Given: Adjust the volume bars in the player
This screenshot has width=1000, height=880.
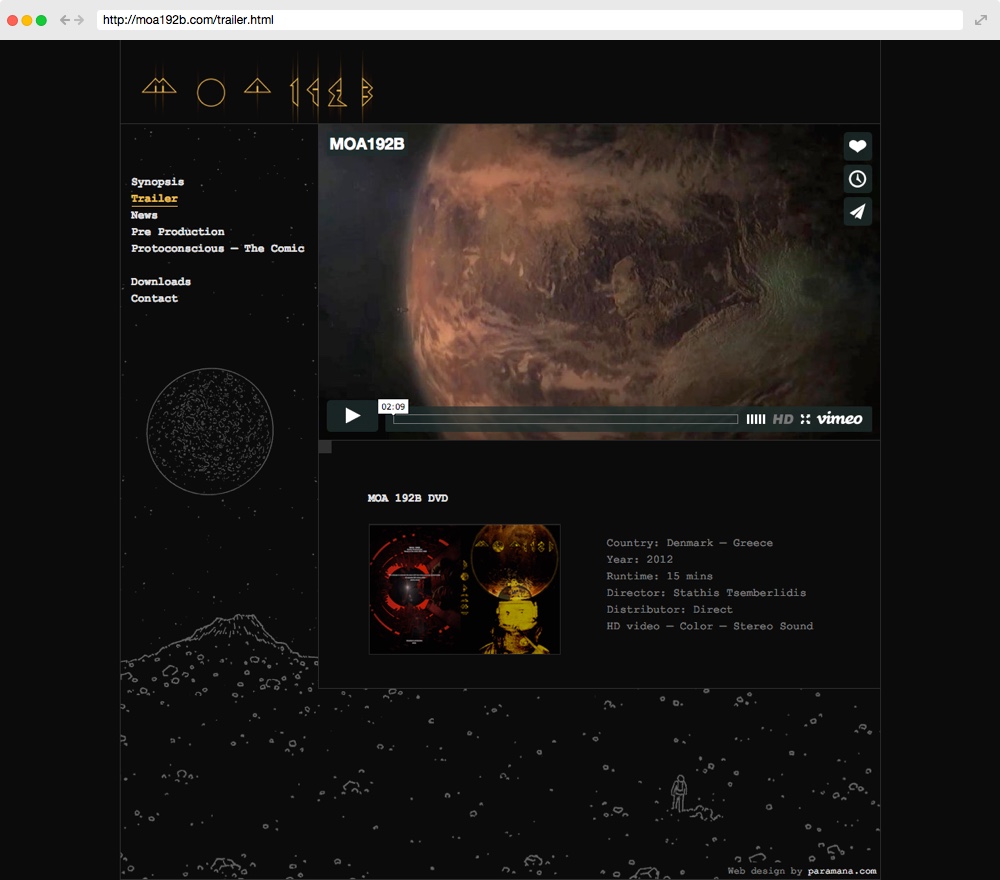Looking at the screenshot, I should (x=756, y=419).
